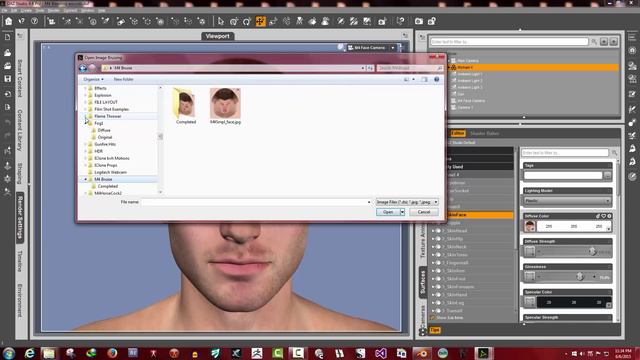Click the Diffuse Strength map button

[x=530, y=251]
